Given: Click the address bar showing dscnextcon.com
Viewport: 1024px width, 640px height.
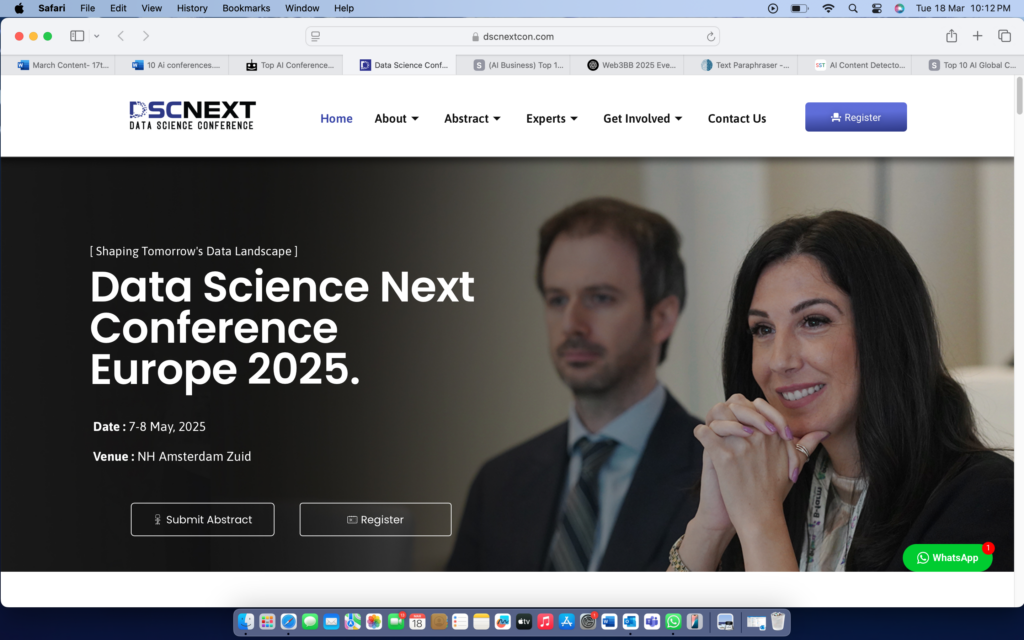Looking at the screenshot, I should 513,37.
